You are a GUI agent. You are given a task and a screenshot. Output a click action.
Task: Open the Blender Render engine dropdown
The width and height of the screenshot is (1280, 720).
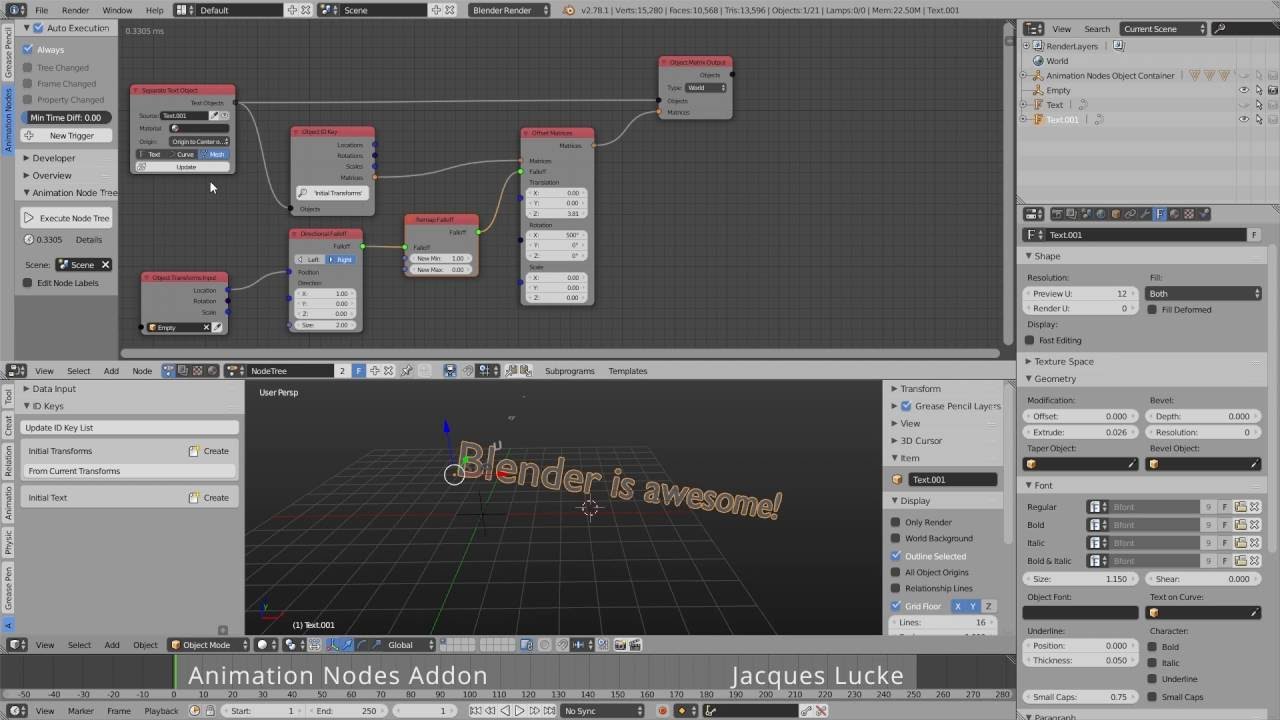click(509, 10)
